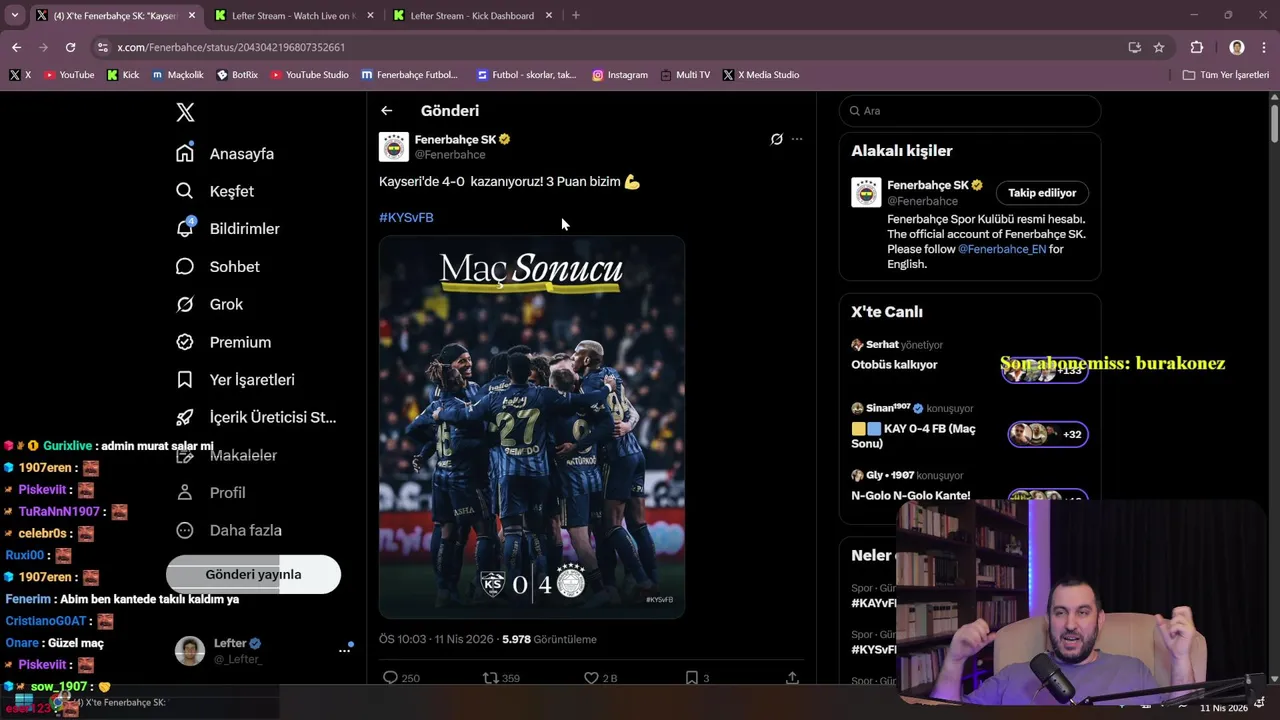Open X Media Studio bookmark
Screen dimensions: 1280x720
pos(761,75)
